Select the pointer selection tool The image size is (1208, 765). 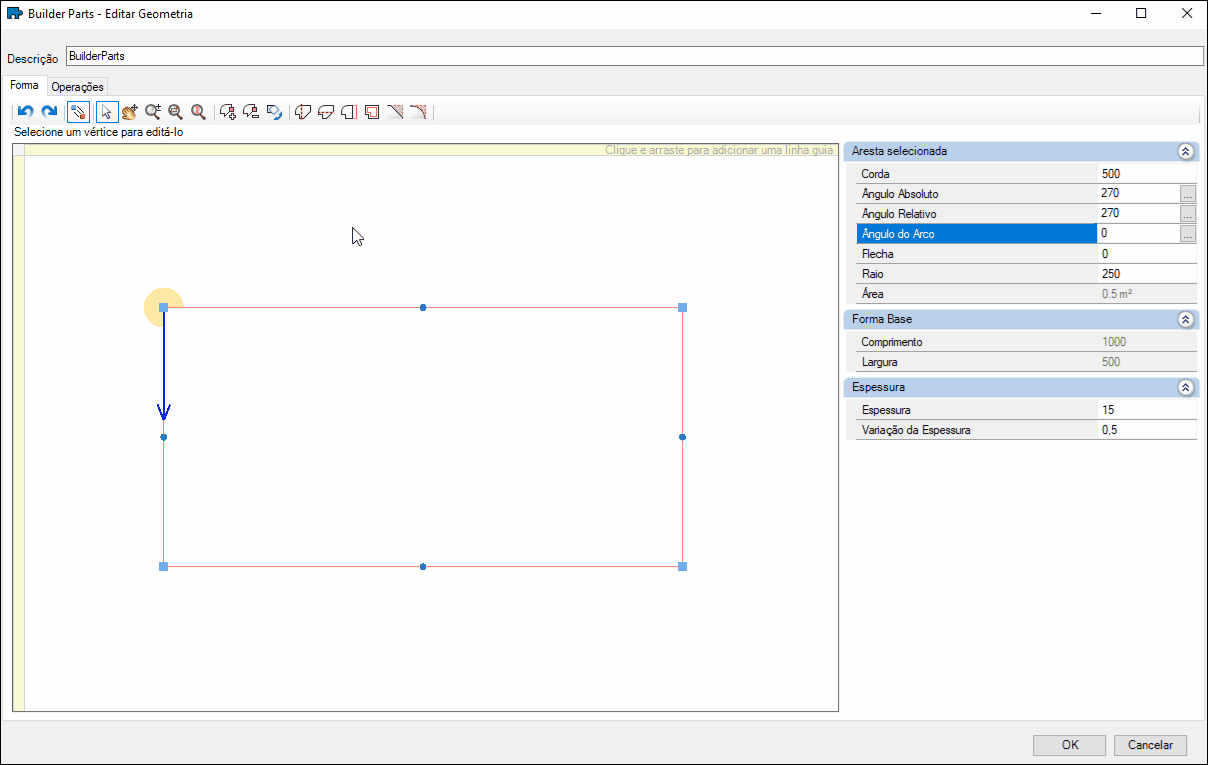point(107,112)
